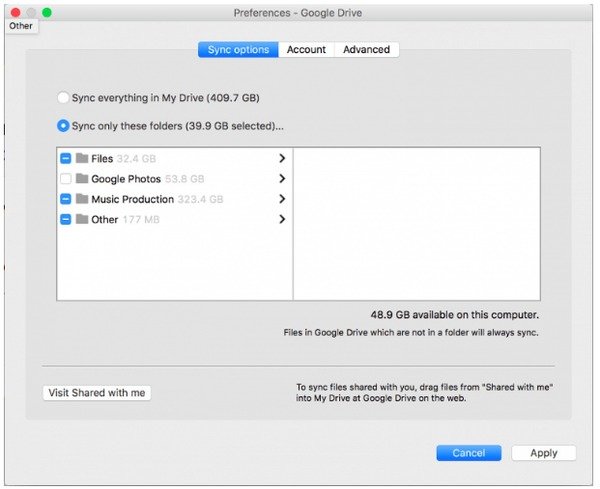The image size is (600, 489).
Task: Close the Preferences window with red button
Action: 15,13
